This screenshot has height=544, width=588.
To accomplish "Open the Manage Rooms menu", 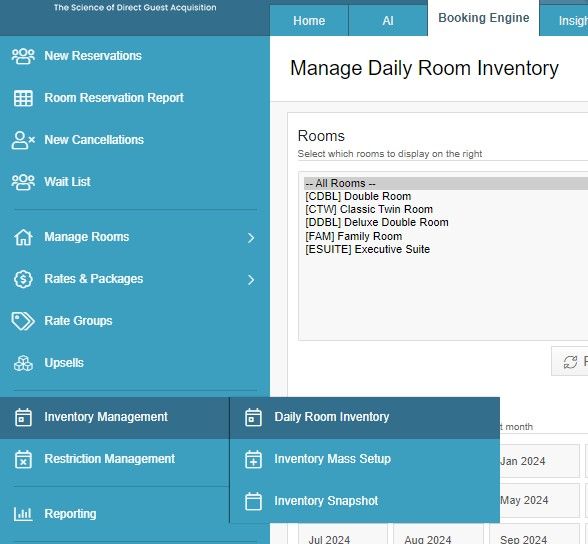I will (x=87, y=237).
